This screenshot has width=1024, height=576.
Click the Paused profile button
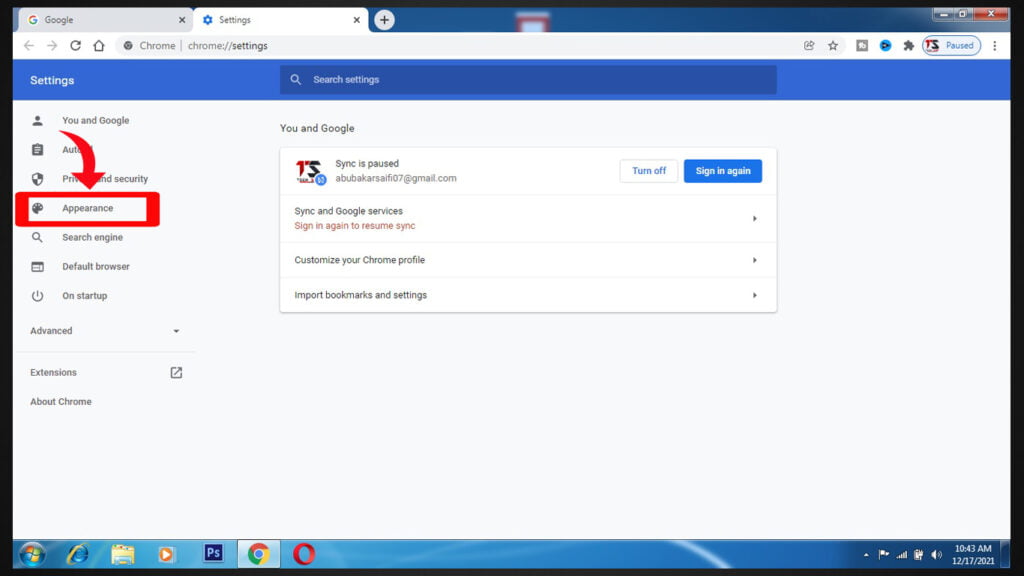coord(951,46)
